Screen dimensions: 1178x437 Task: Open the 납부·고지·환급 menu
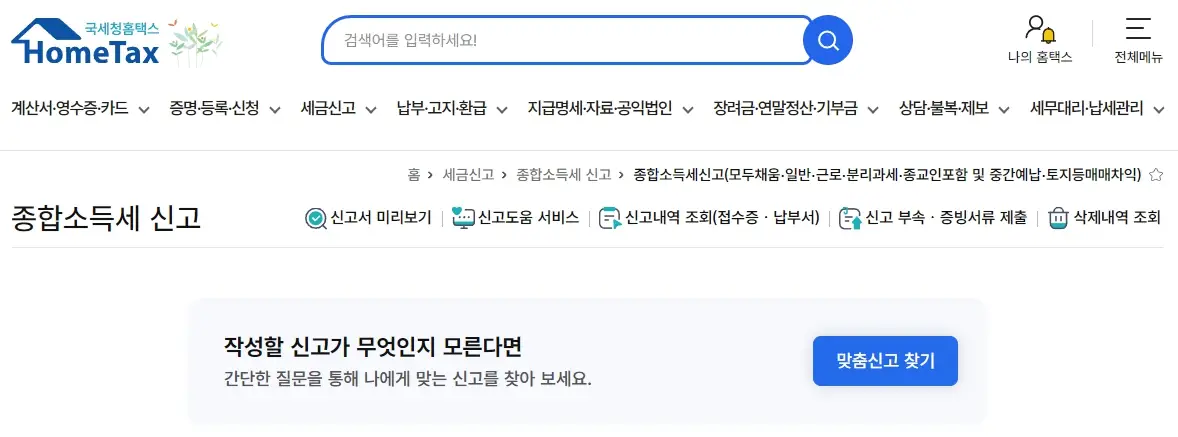tap(442, 109)
